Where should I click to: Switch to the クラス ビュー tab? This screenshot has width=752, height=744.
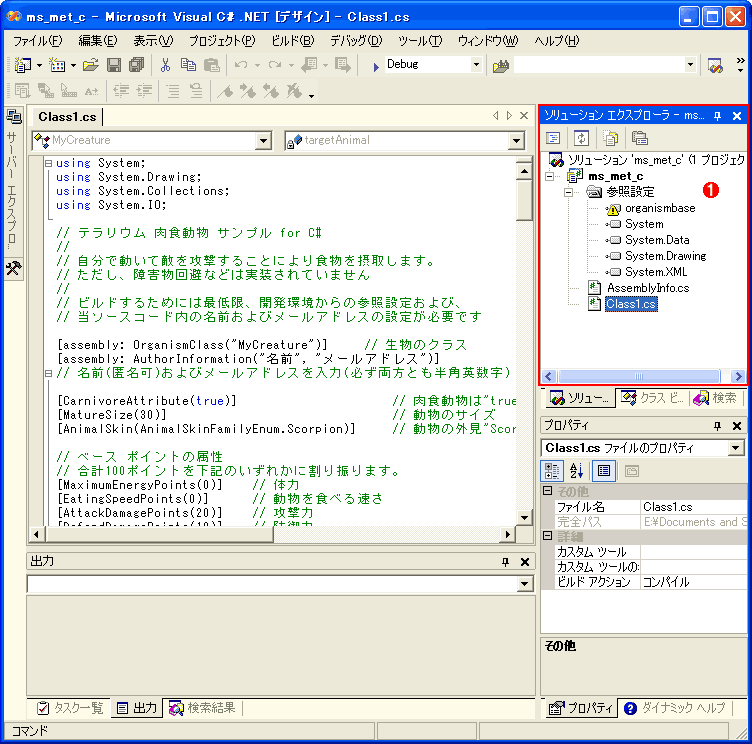(652, 398)
